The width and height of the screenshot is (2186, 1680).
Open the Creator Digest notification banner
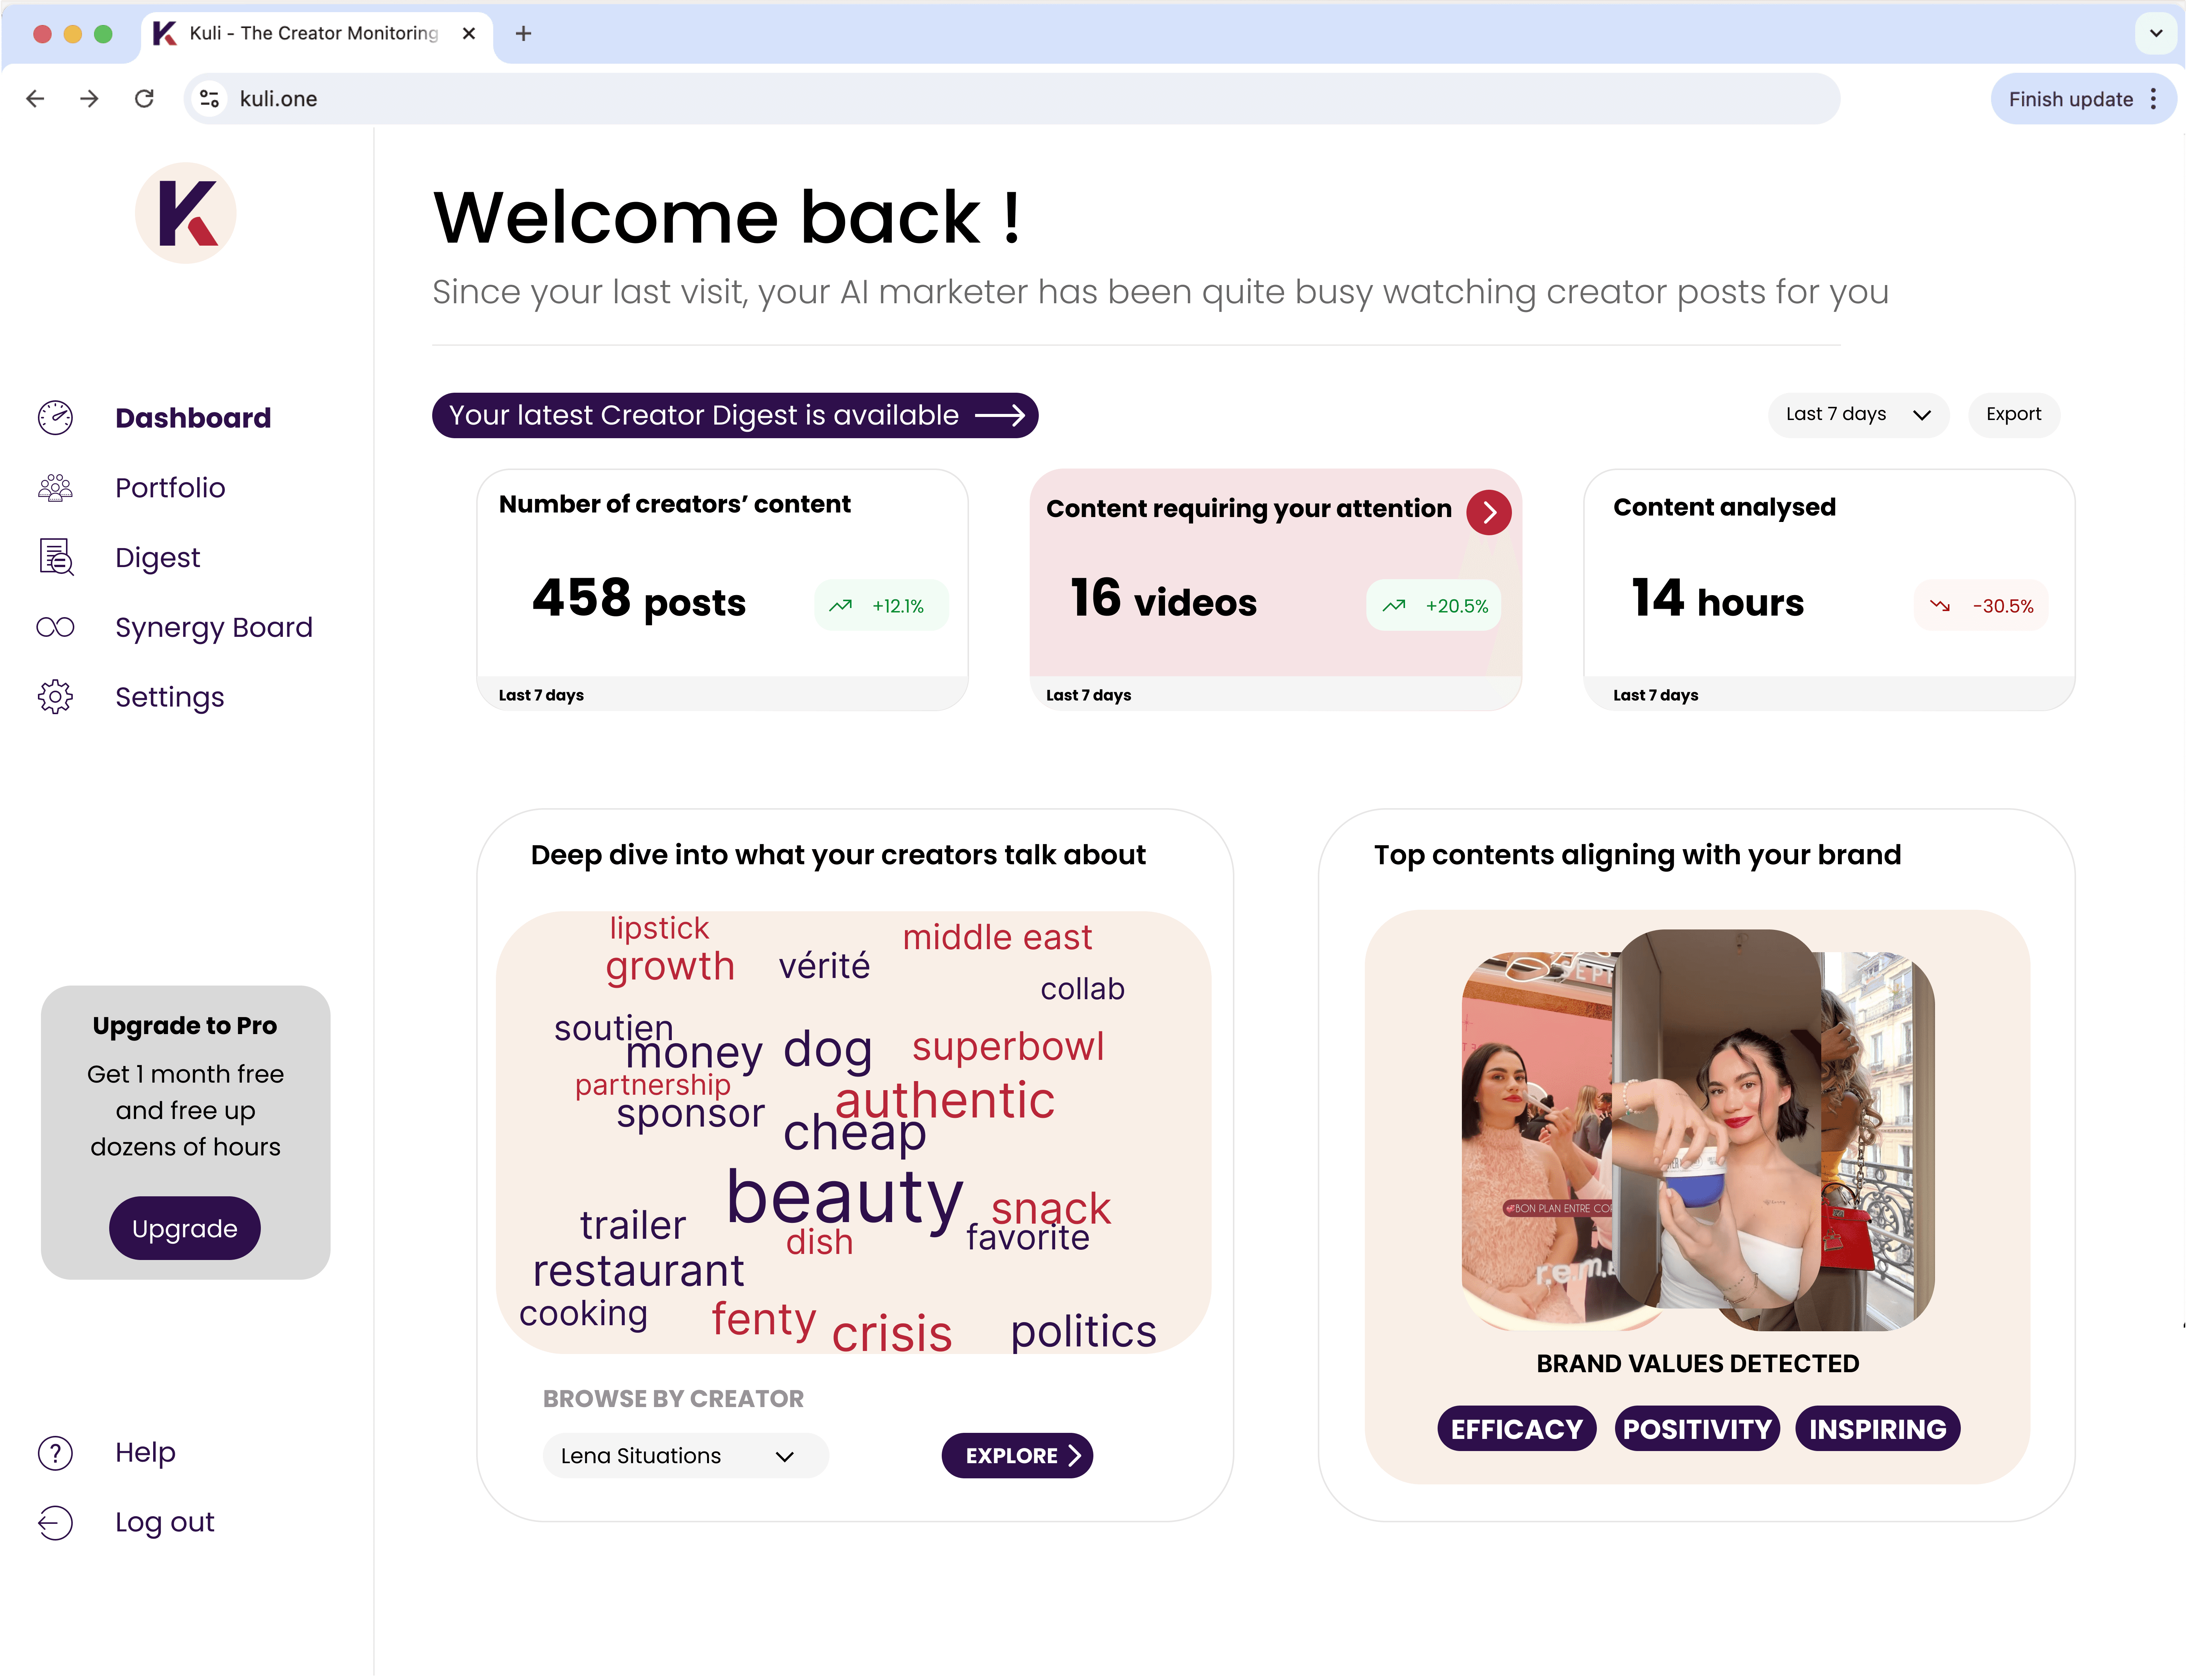click(x=734, y=415)
